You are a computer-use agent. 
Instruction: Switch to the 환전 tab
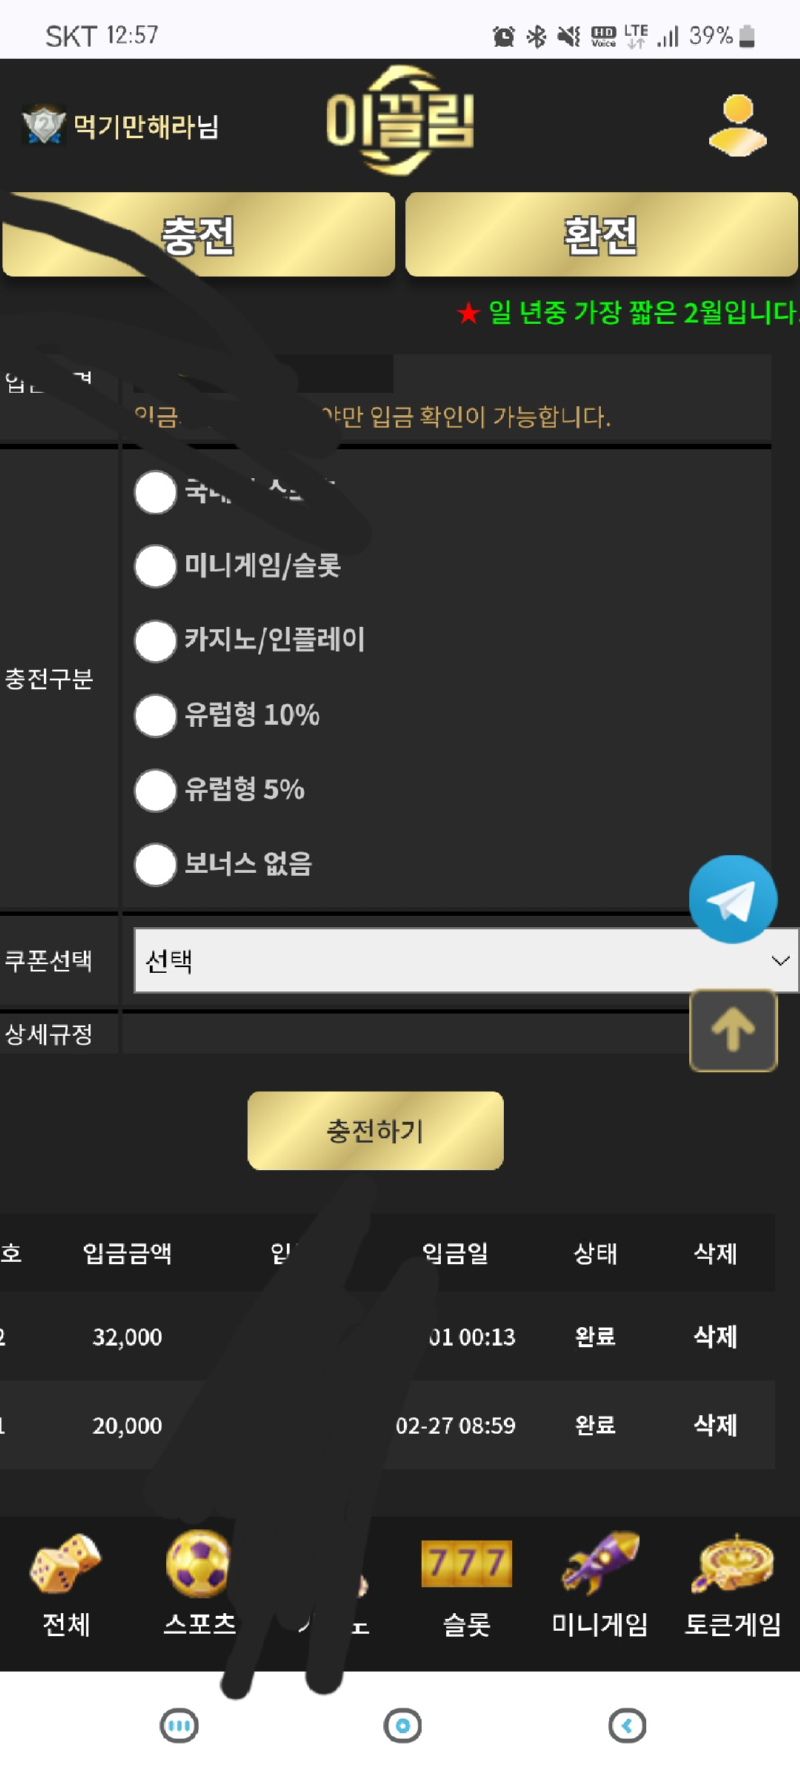601,235
